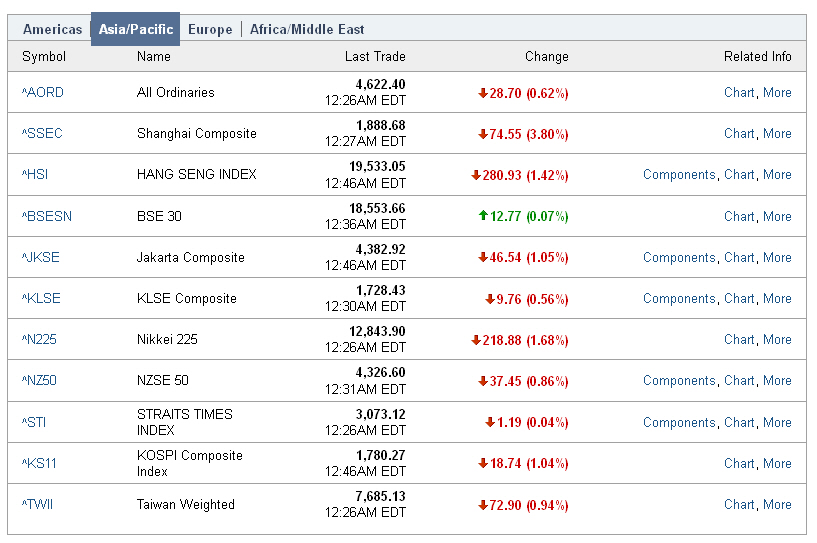Click More for Taiwan Weighted

(x=777, y=505)
